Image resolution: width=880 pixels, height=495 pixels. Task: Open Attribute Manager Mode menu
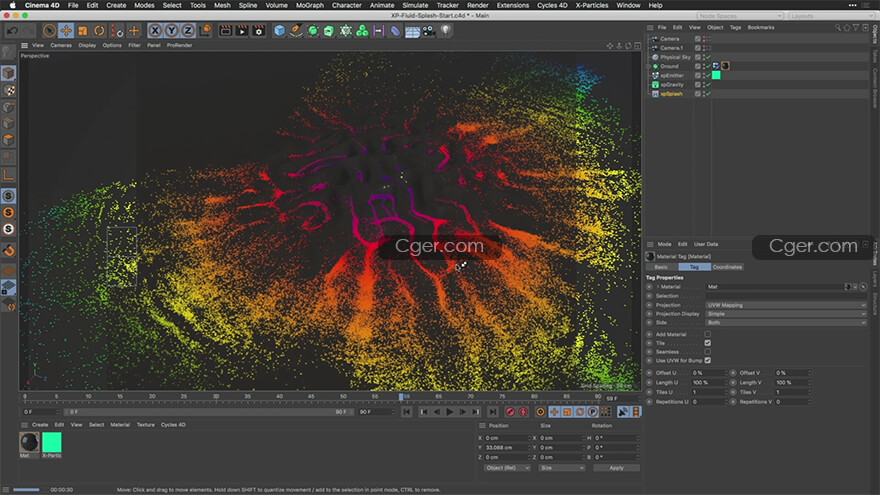(664, 244)
